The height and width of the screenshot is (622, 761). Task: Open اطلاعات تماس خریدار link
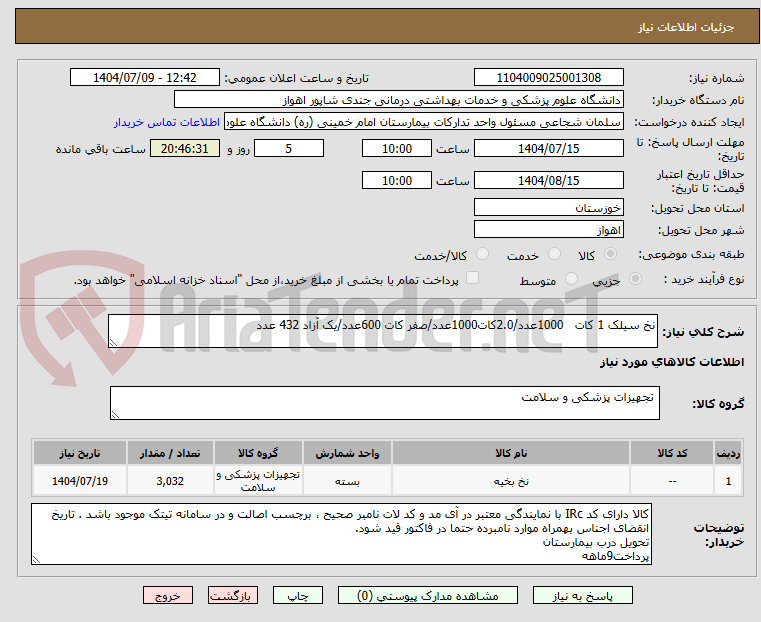167,122
